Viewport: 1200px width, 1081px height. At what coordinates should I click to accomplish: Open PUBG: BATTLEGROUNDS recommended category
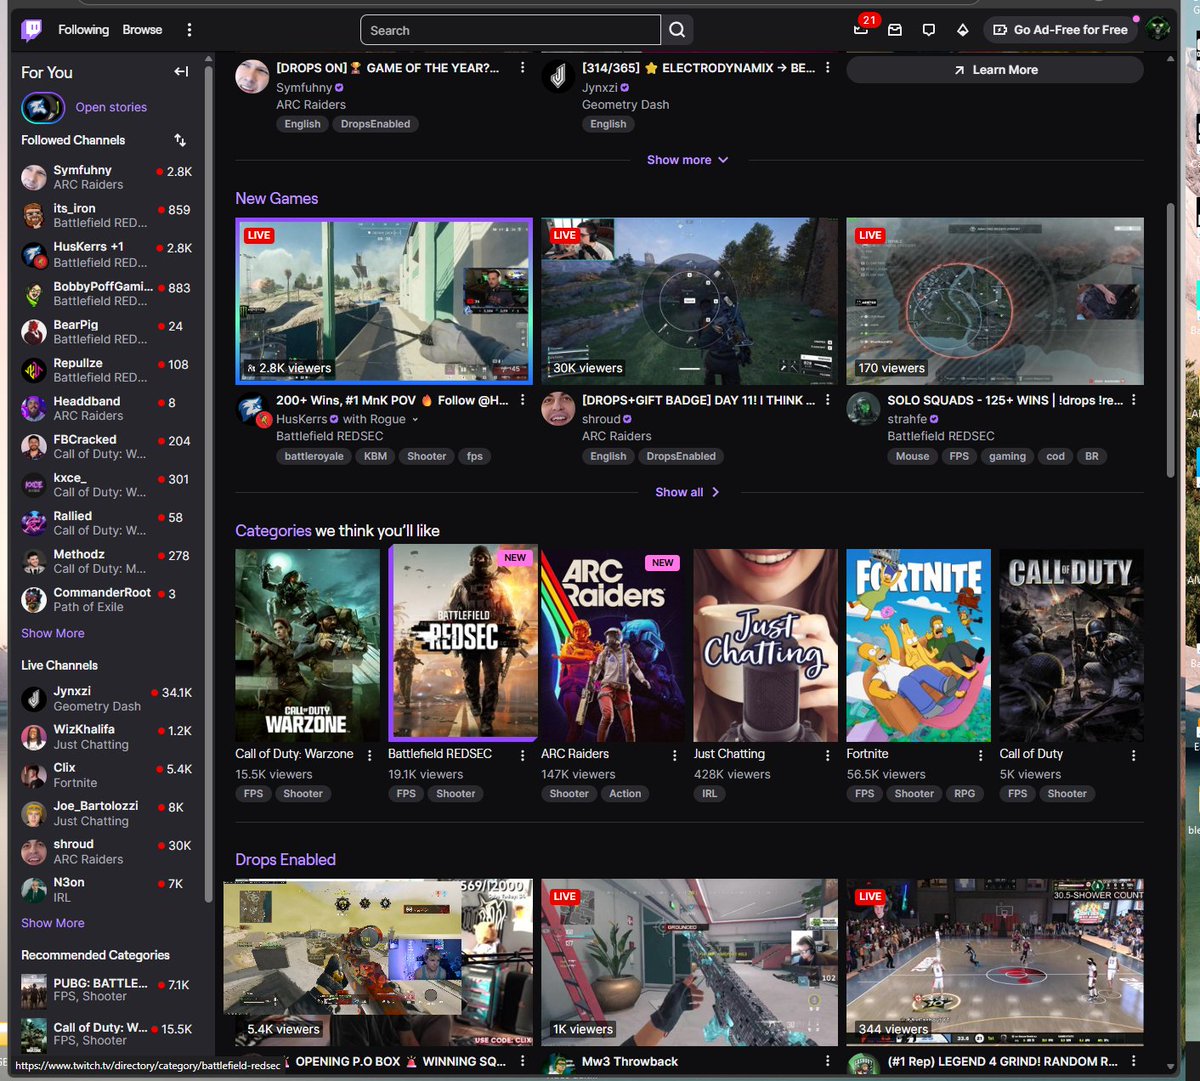pos(107,990)
